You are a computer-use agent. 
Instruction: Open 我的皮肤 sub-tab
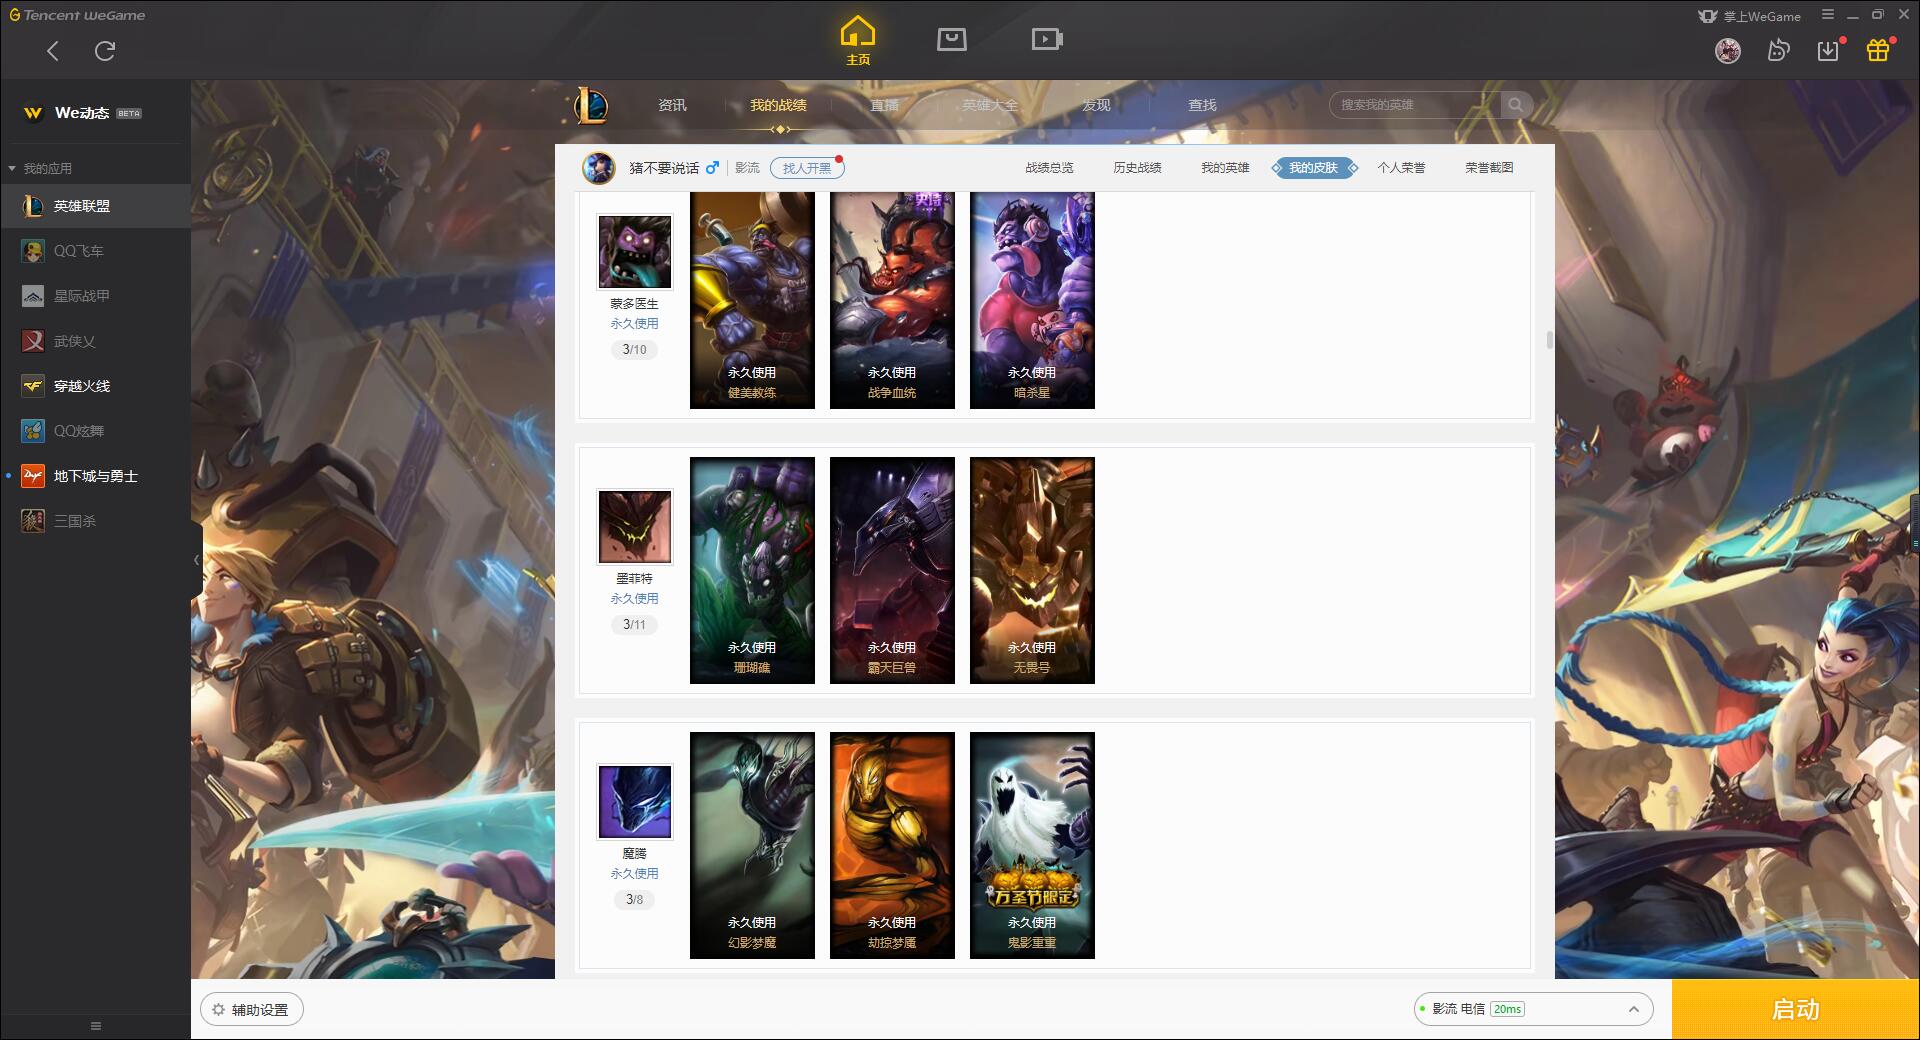(1314, 168)
